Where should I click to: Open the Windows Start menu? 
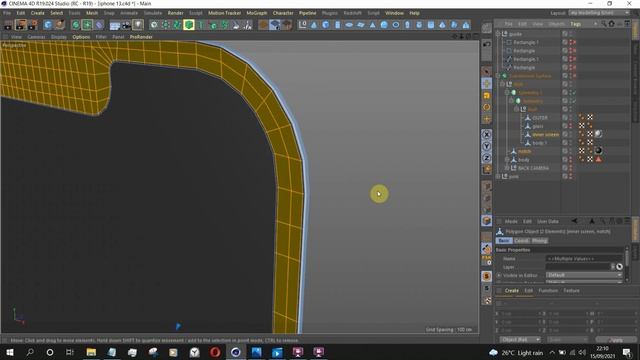[10, 352]
